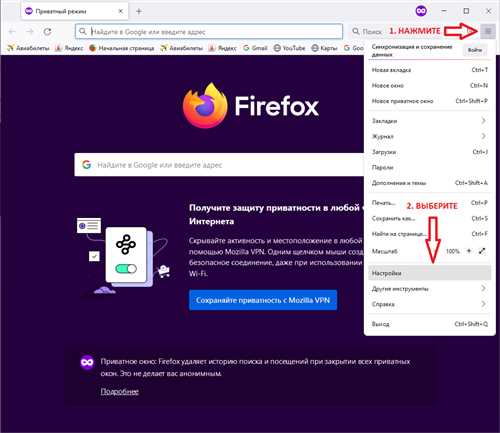500x433 pixels.
Task: Click the zoom in plus icon in menu
Action: 469,251
